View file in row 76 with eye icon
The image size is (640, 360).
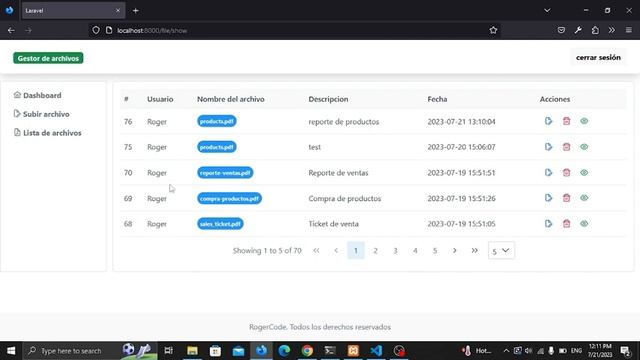584,121
